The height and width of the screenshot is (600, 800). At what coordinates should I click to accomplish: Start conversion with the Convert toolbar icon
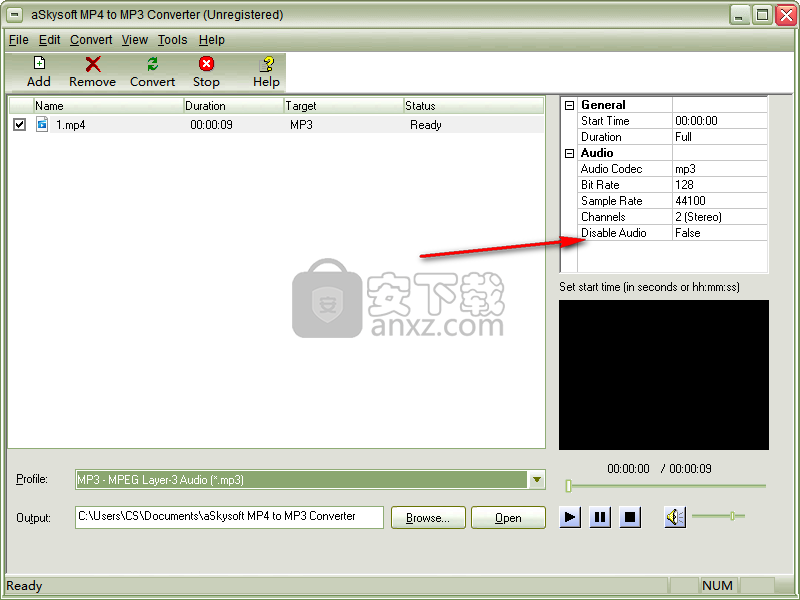(153, 64)
